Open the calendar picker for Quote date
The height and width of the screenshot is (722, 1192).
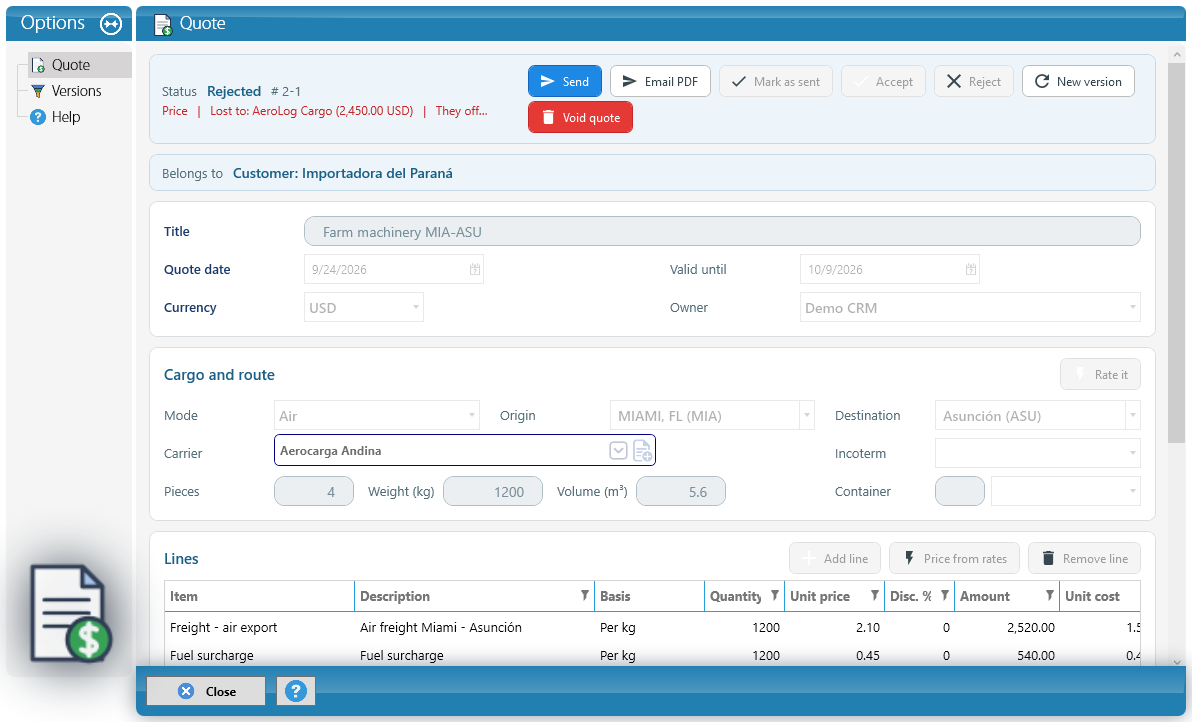[474, 269]
